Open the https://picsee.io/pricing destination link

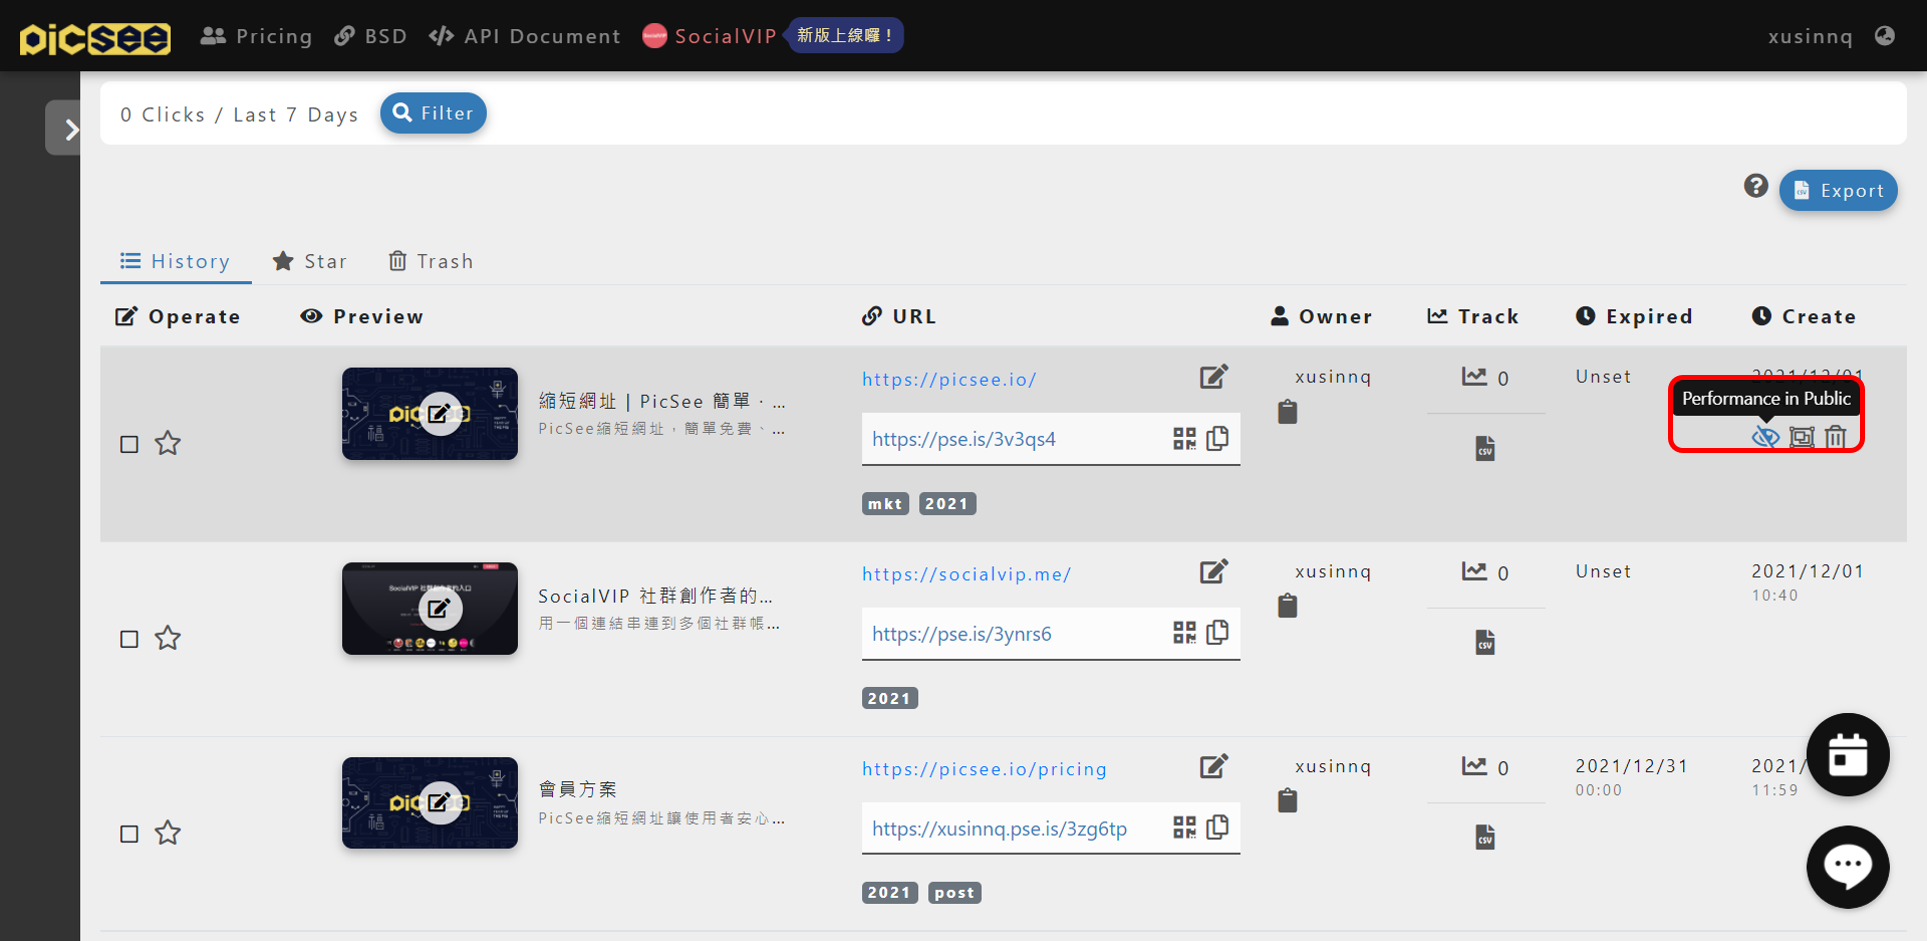[984, 769]
